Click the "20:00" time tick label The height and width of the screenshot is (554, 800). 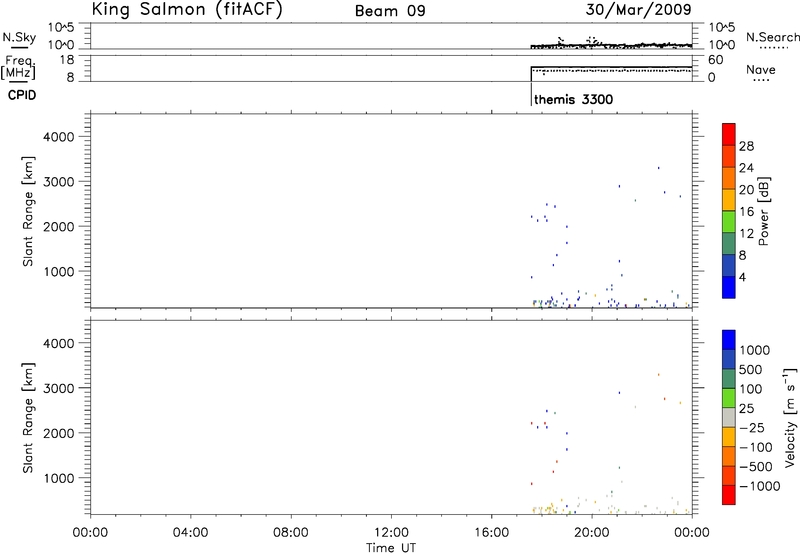pyautogui.click(x=591, y=533)
